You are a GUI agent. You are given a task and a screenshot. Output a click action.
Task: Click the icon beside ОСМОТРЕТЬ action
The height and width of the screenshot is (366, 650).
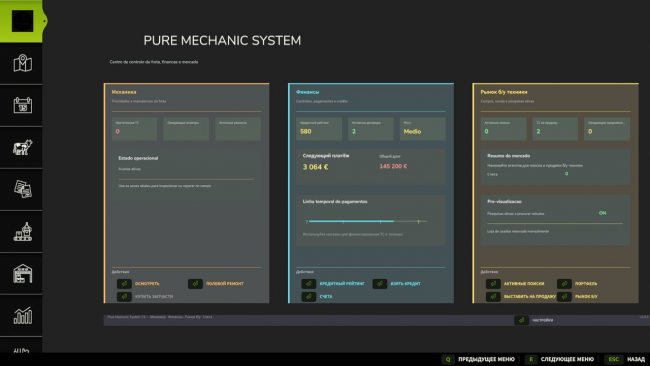[124, 284]
